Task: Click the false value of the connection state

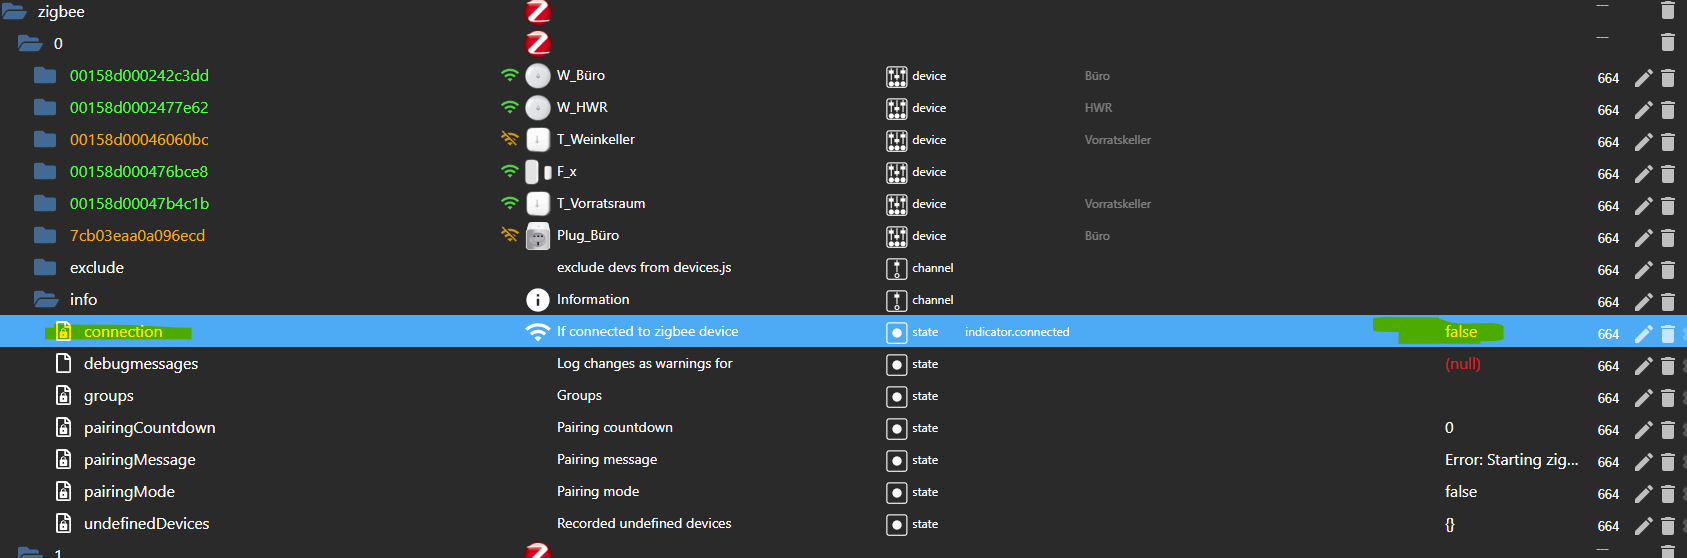Action: pos(1460,332)
